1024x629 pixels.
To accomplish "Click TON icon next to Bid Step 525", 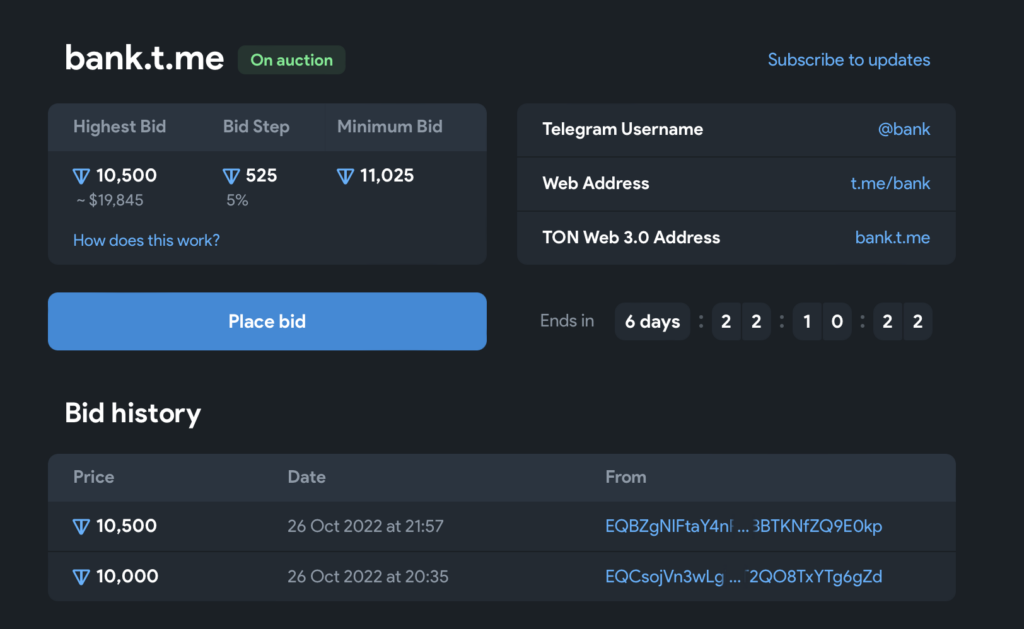I will click(231, 176).
